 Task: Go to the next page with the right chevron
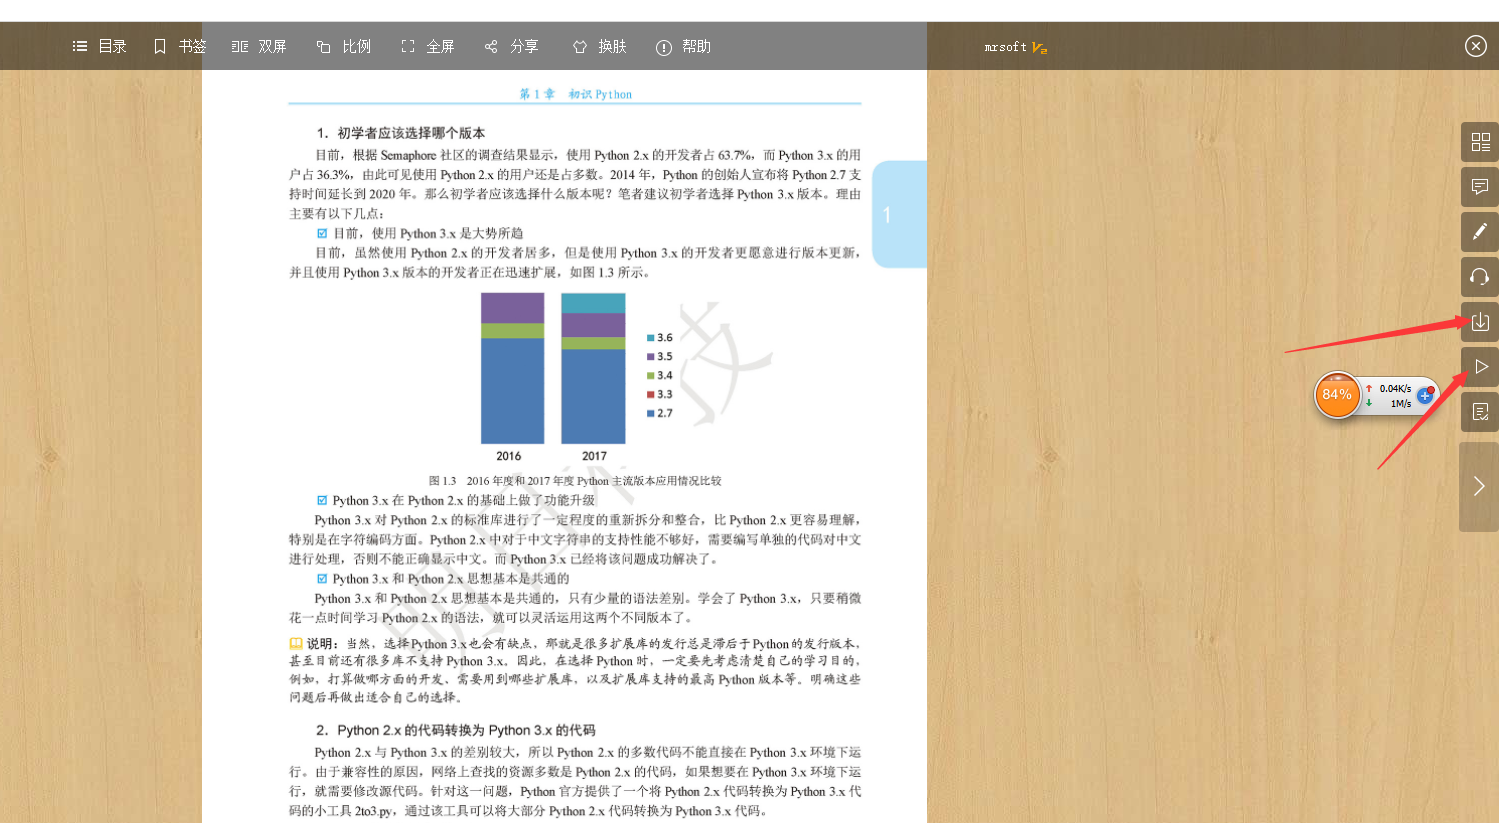pos(1480,487)
